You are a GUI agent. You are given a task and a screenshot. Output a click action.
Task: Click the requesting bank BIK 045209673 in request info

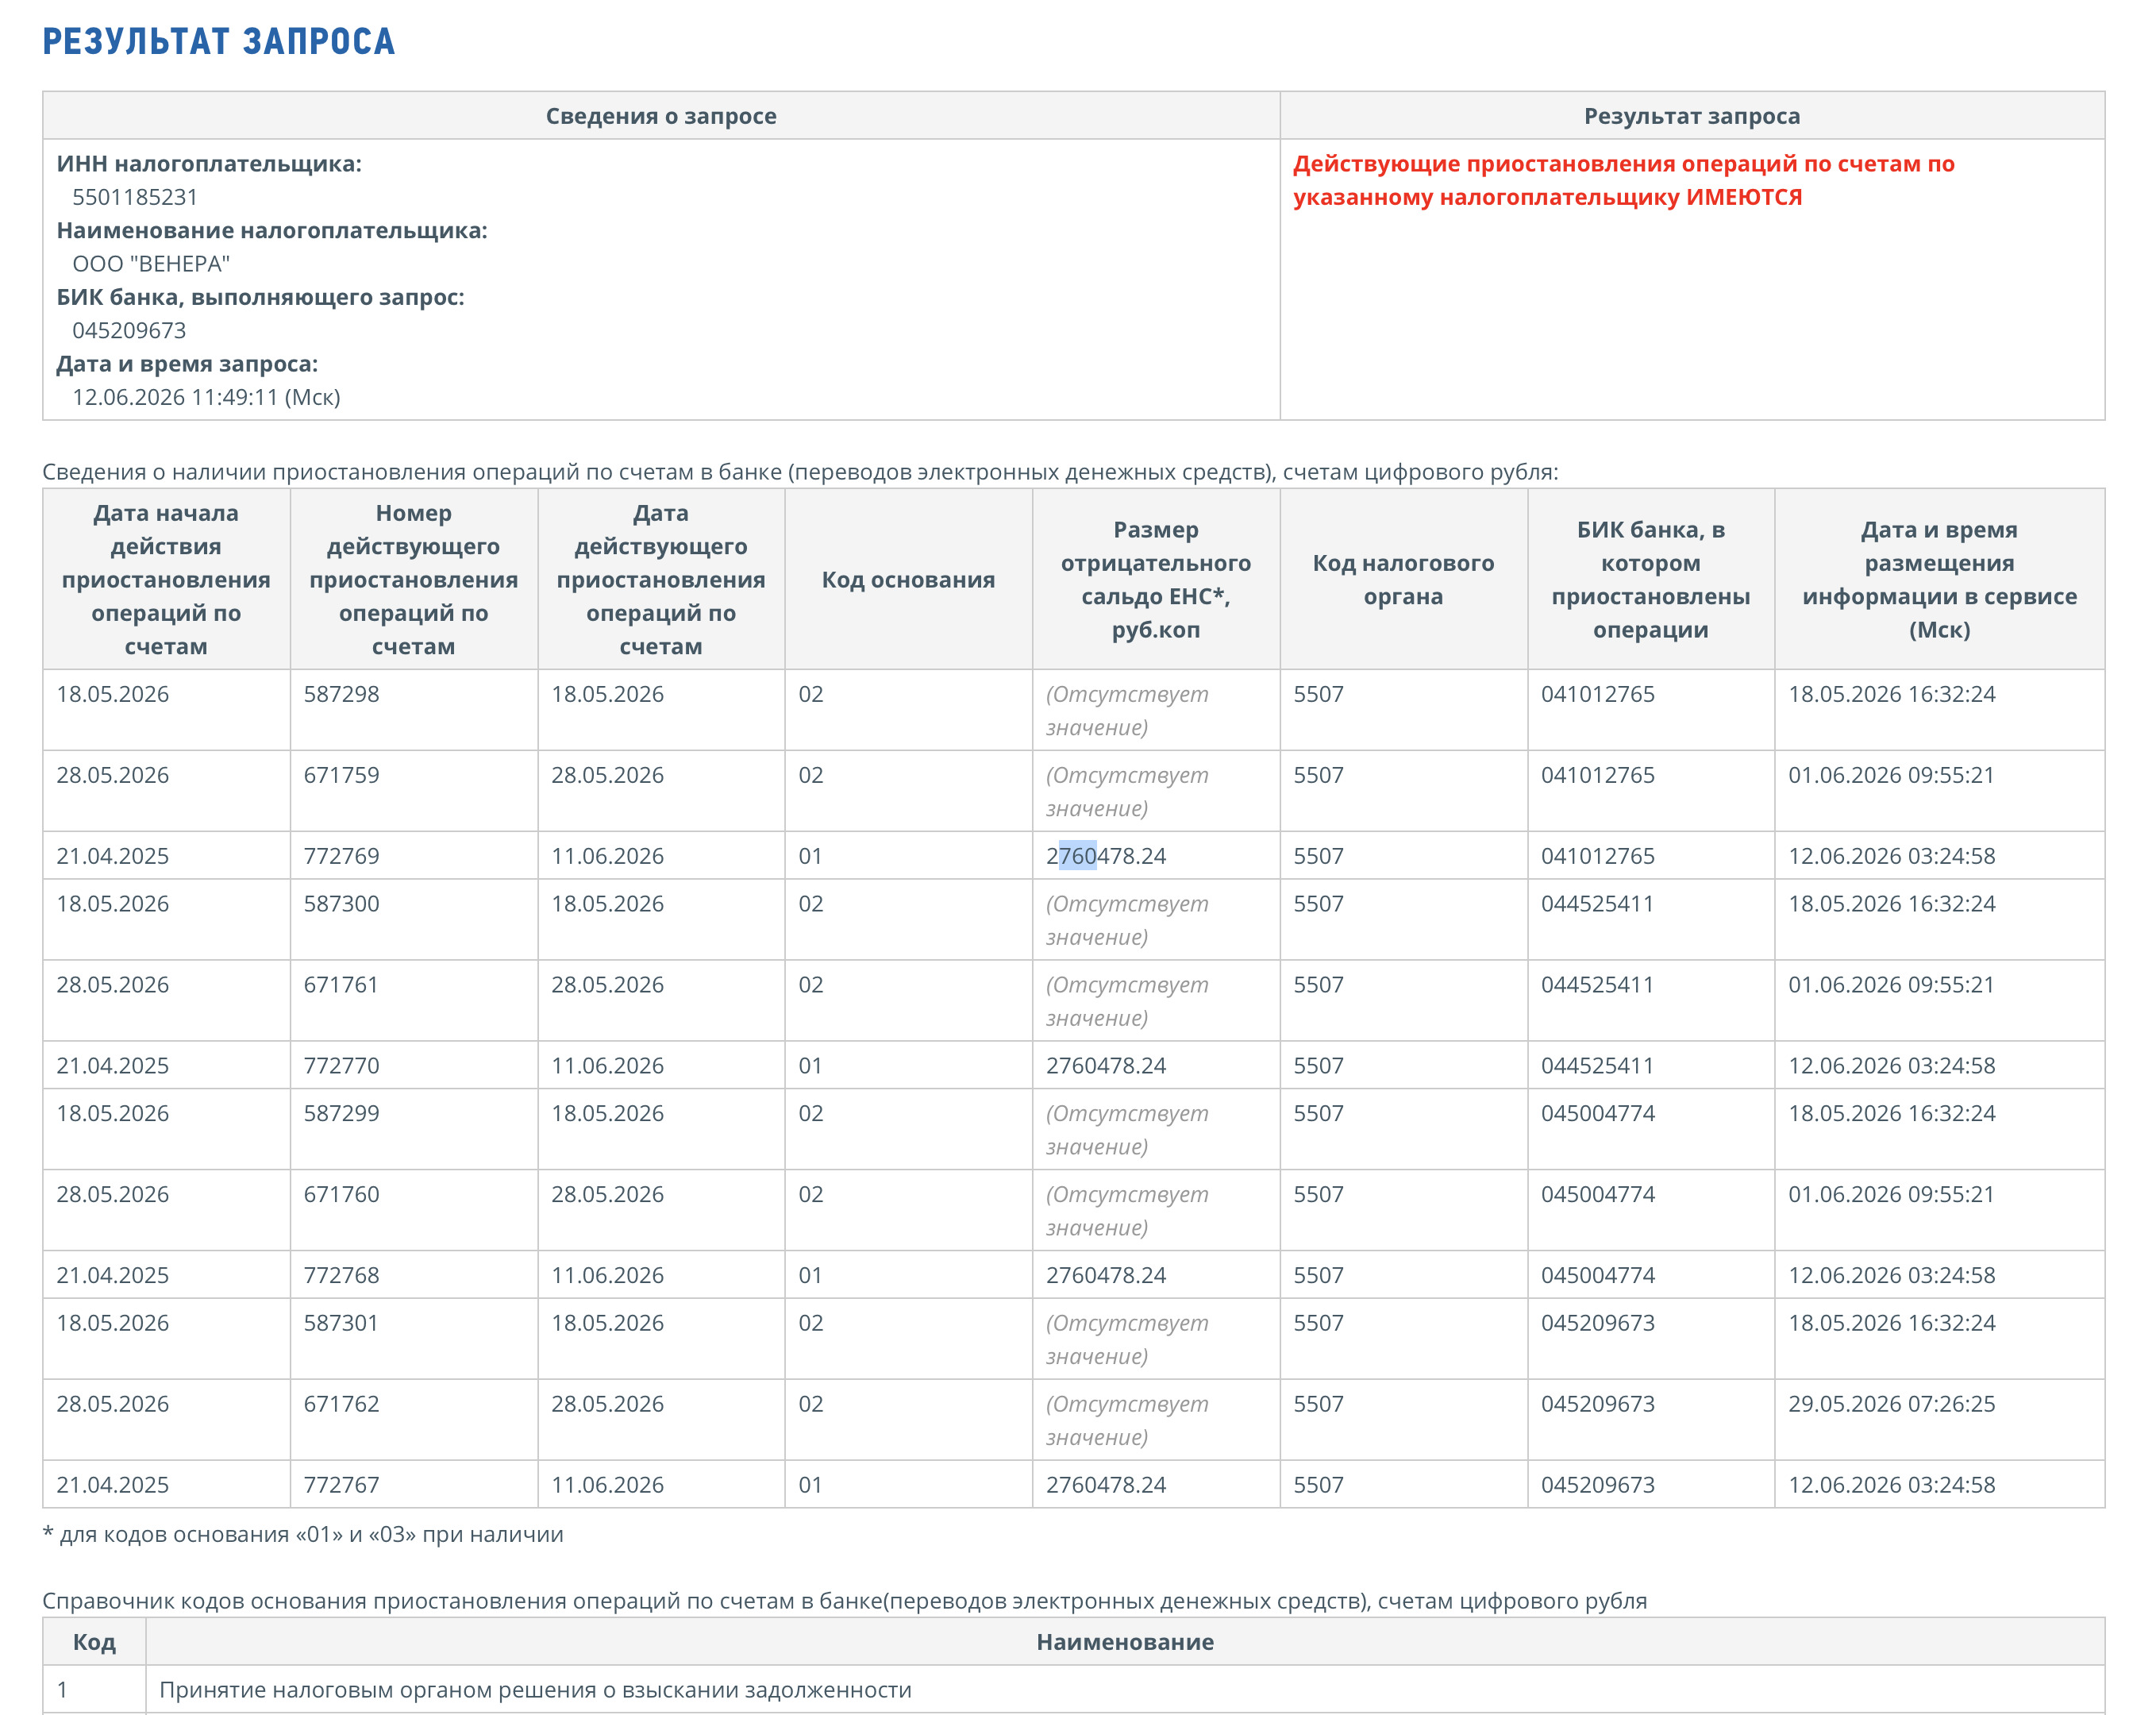click(129, 330)
